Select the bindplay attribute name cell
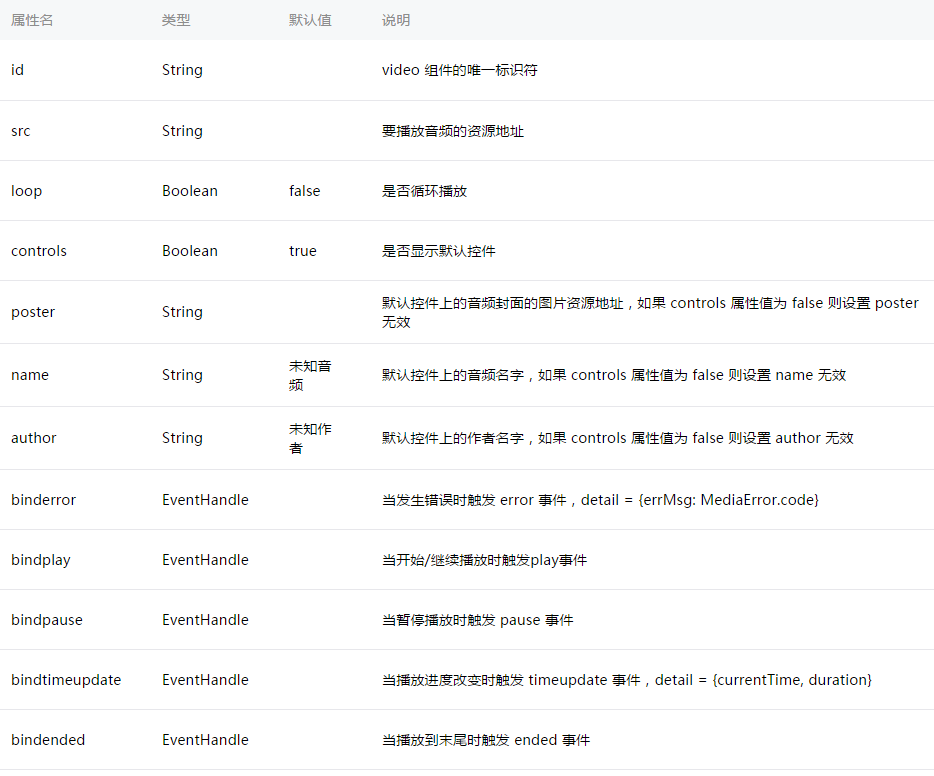 tap(41, 560)
